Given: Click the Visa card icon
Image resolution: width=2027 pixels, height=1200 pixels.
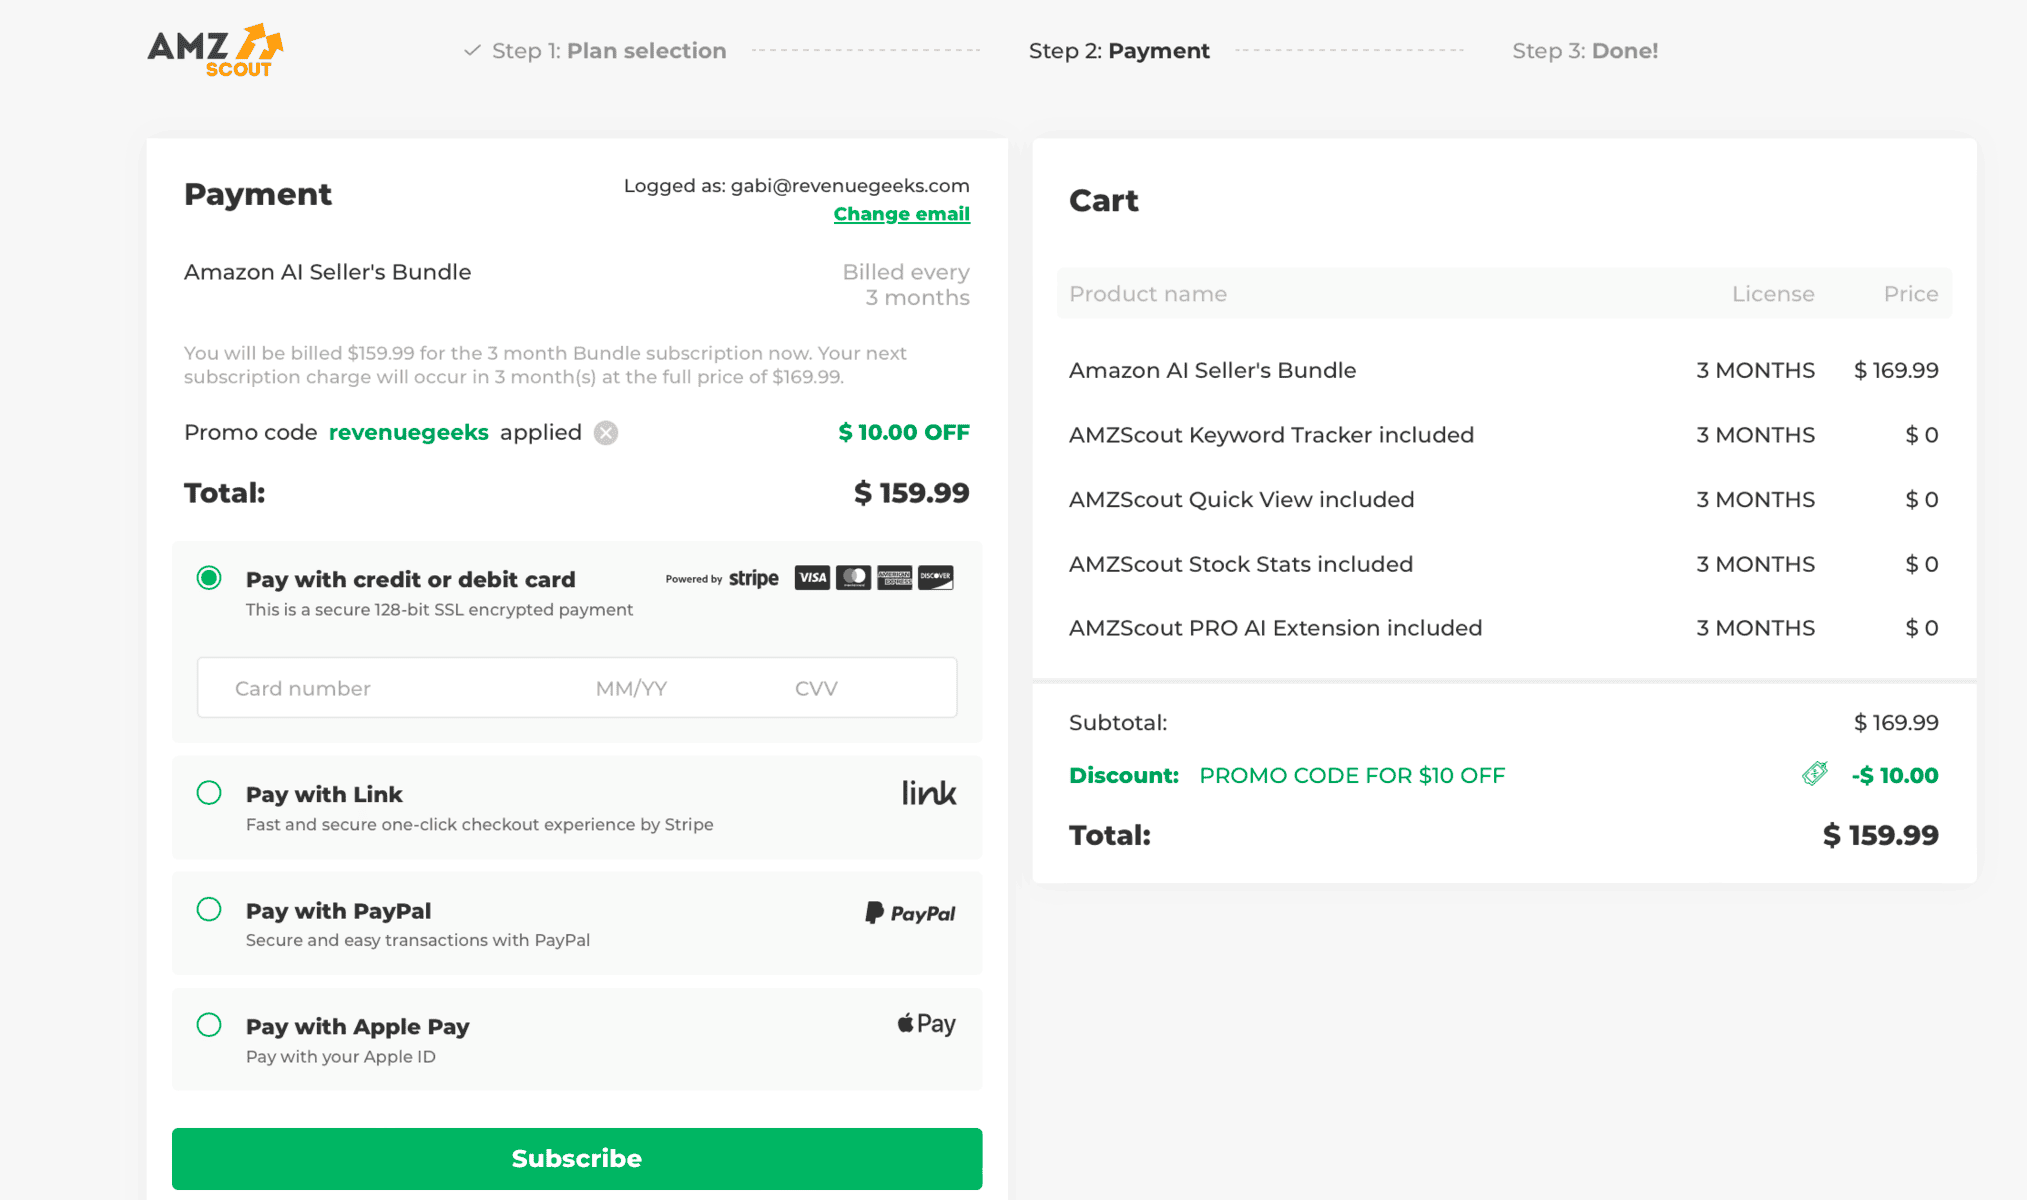Looking at the screenshot, I should [x=812, y=578].
